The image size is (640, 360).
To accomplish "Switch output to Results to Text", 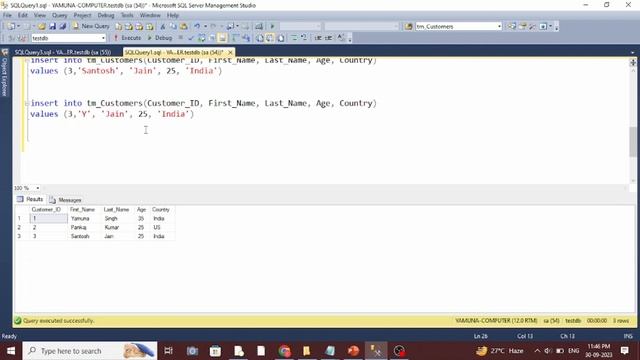I will [x=260, y=38].
